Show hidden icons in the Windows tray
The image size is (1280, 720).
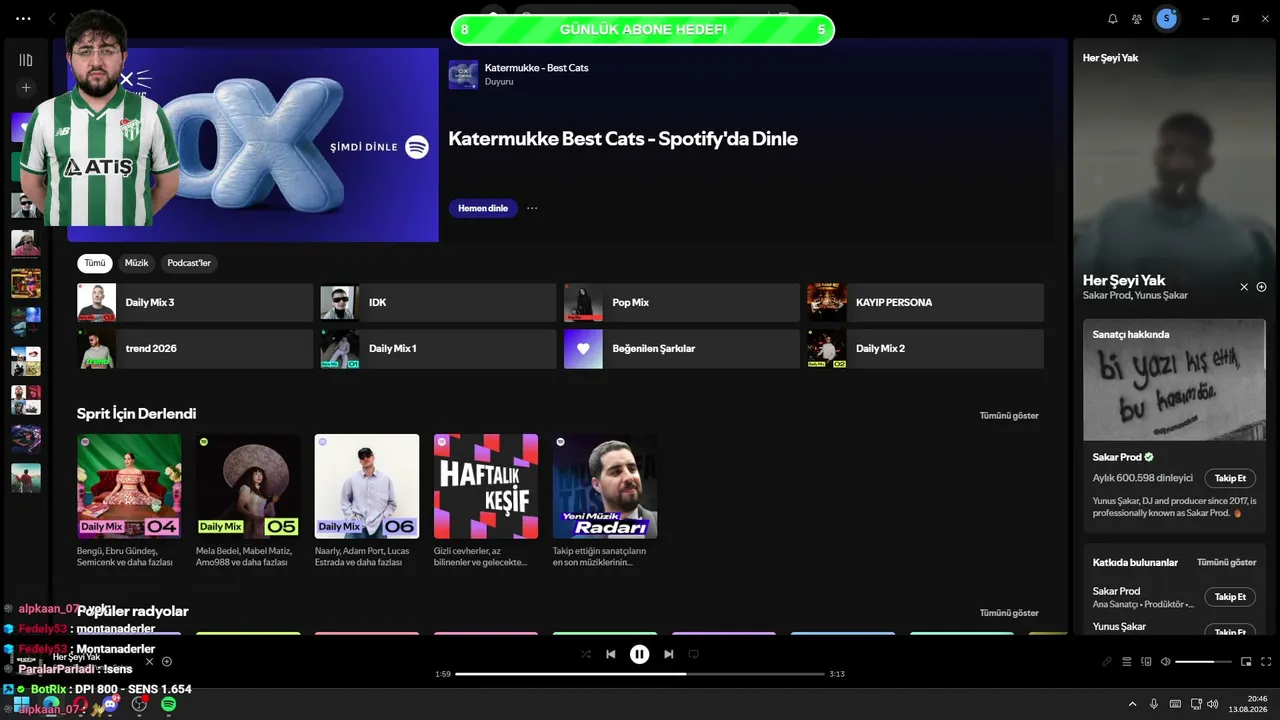click(1132, 704)
